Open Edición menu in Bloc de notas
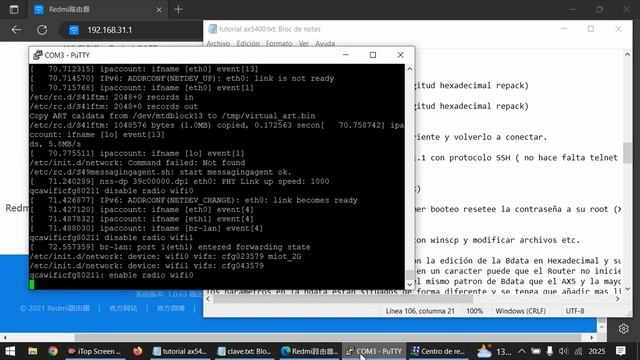 (x=248, y=43)
